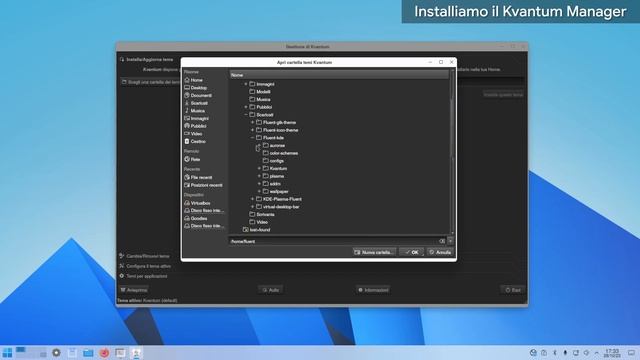Open Documenti in the places sidebar
This screenshot has height=360, width=640.
pyautogui.click(x=198, y=96)
